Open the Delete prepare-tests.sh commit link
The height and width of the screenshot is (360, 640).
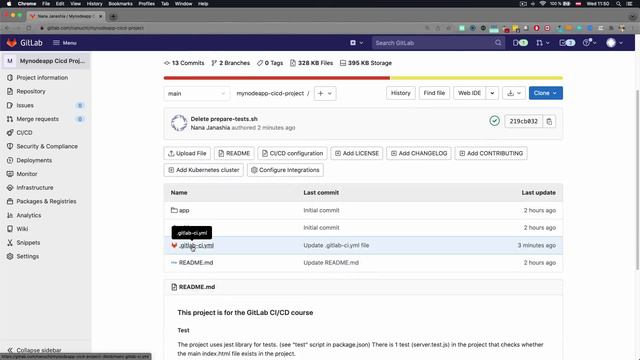[x=224, y=119]
